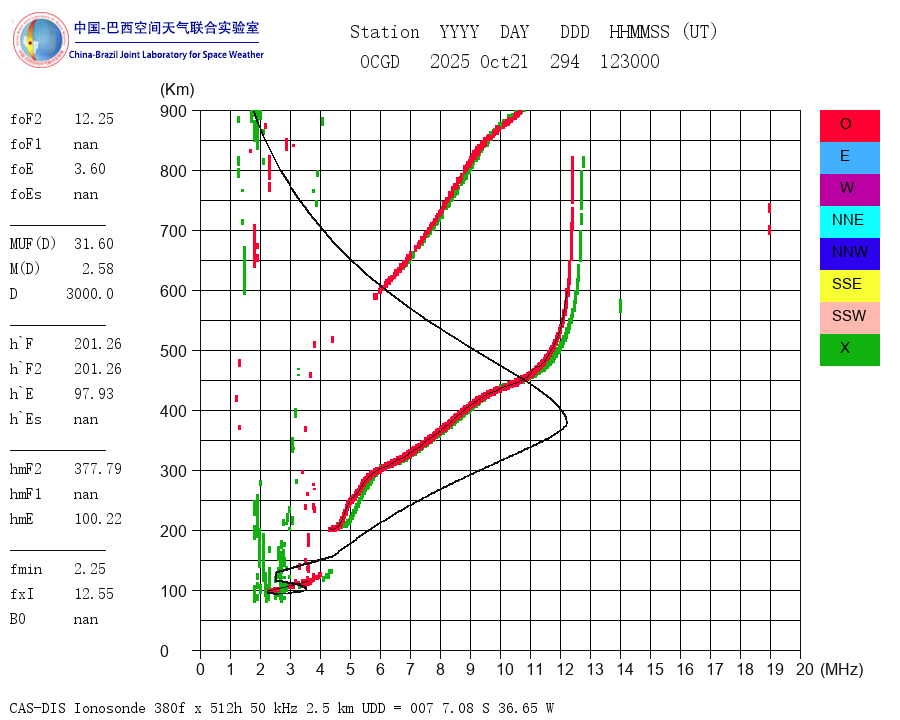This screenshot has height=720, width=900.
Task: Pick the pink SSW legend swatch
Action: click(x=849, y=318)
